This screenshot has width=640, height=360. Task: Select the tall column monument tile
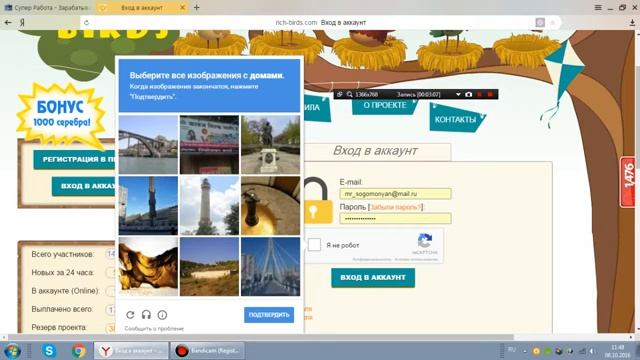point(148,206)
